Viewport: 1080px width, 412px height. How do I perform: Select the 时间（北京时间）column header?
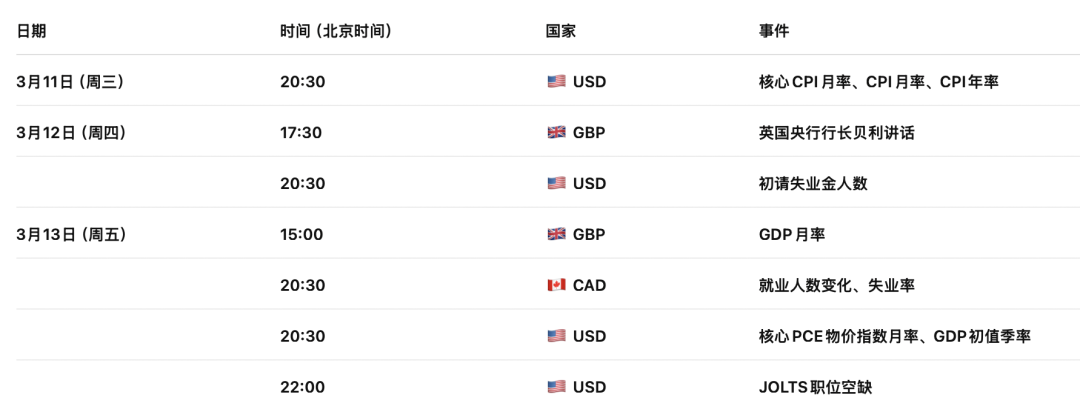tap(335, 31)
